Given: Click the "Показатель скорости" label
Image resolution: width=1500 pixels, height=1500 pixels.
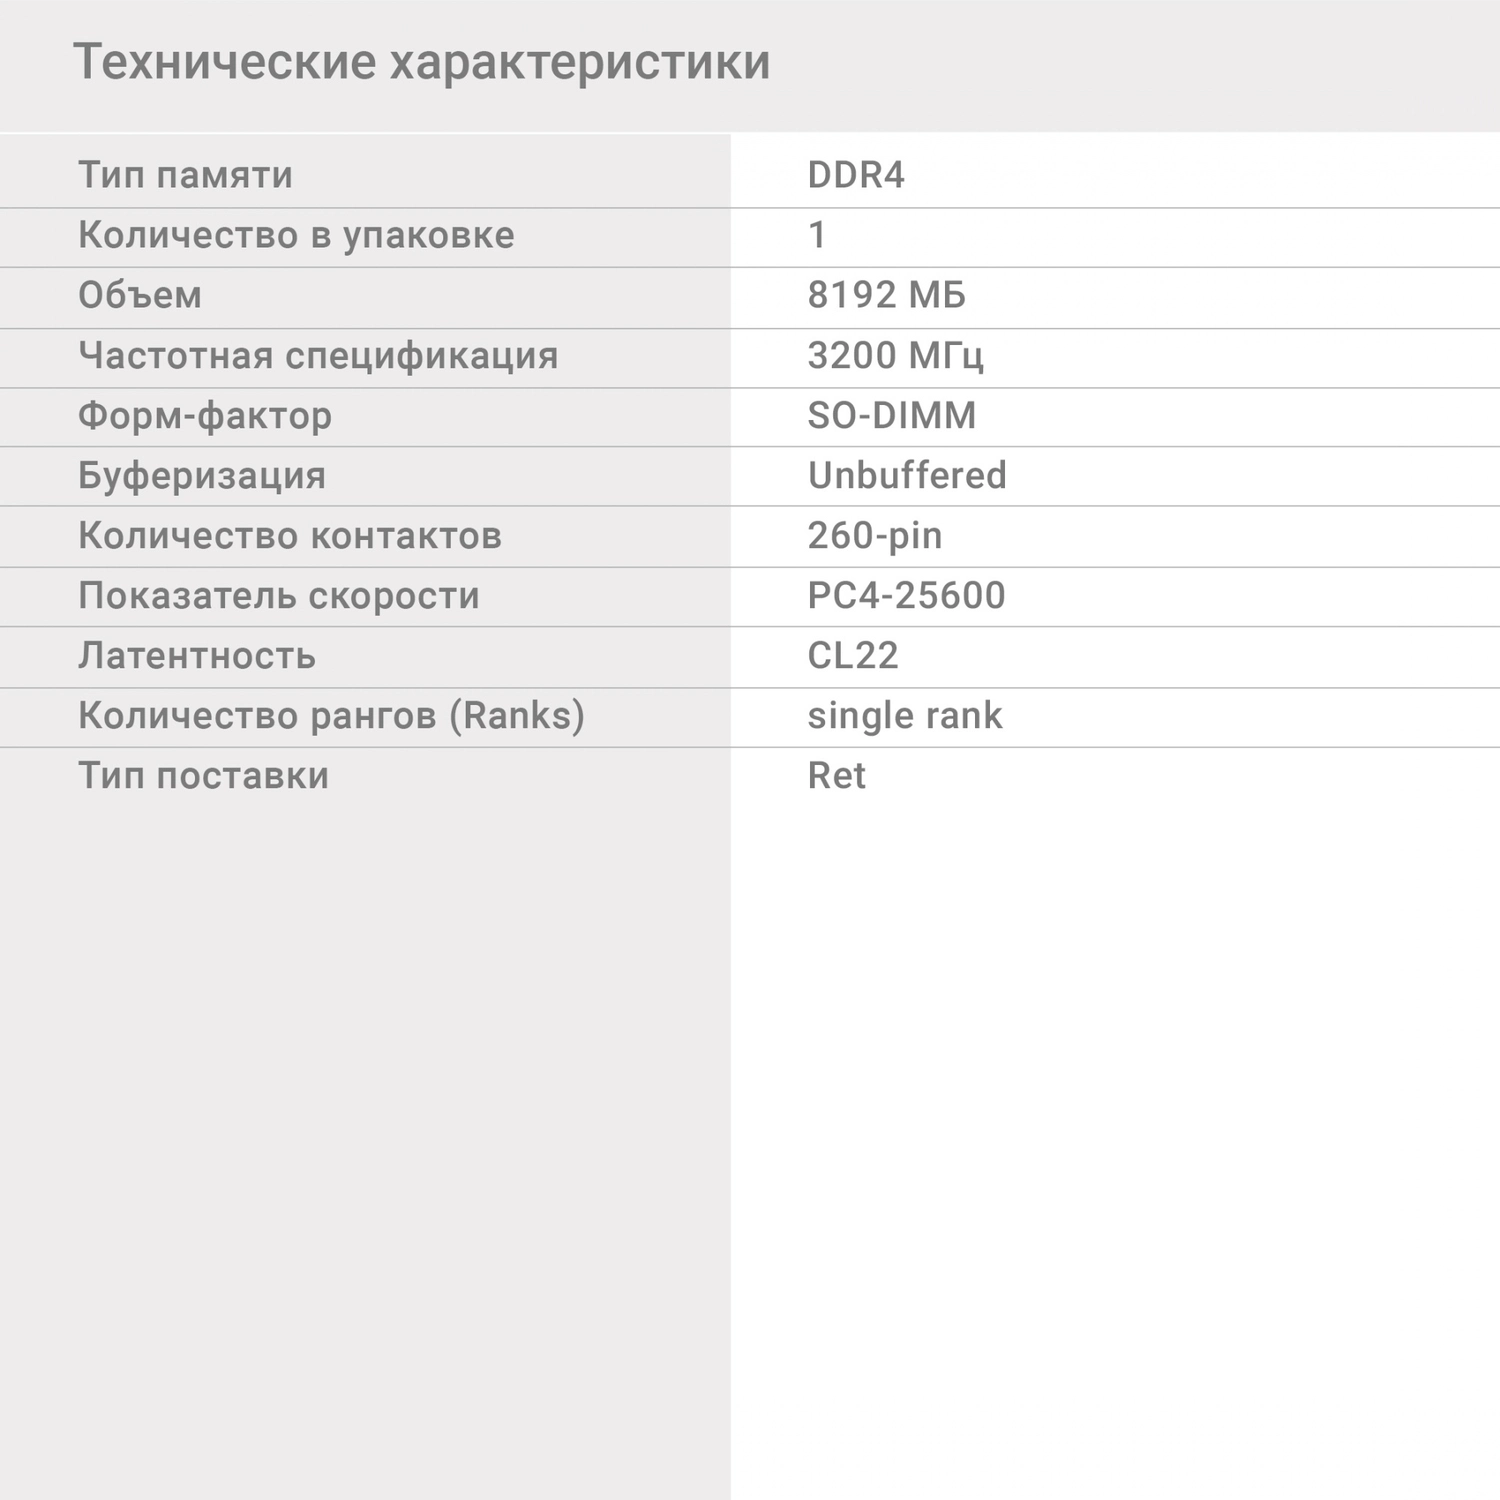Looking at the screenshot, I should (x=279, y=595).
